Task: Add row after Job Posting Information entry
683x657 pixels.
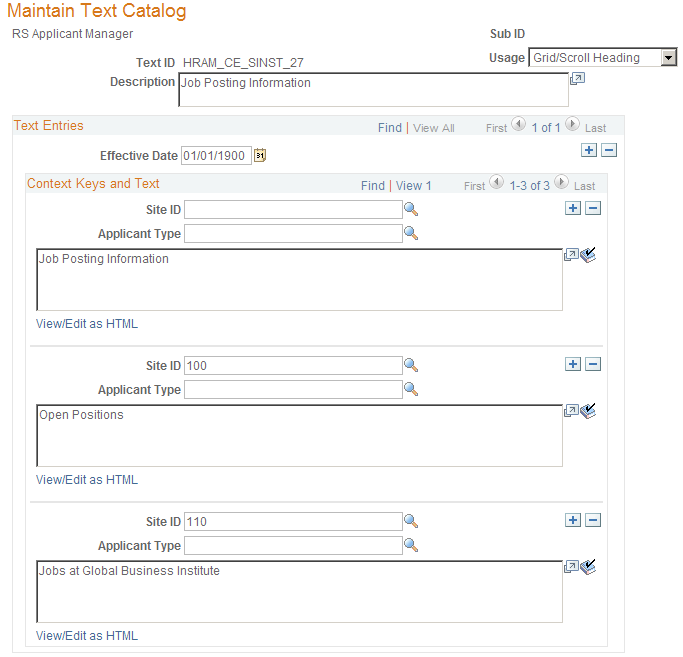Action: (x=573, y=208)
